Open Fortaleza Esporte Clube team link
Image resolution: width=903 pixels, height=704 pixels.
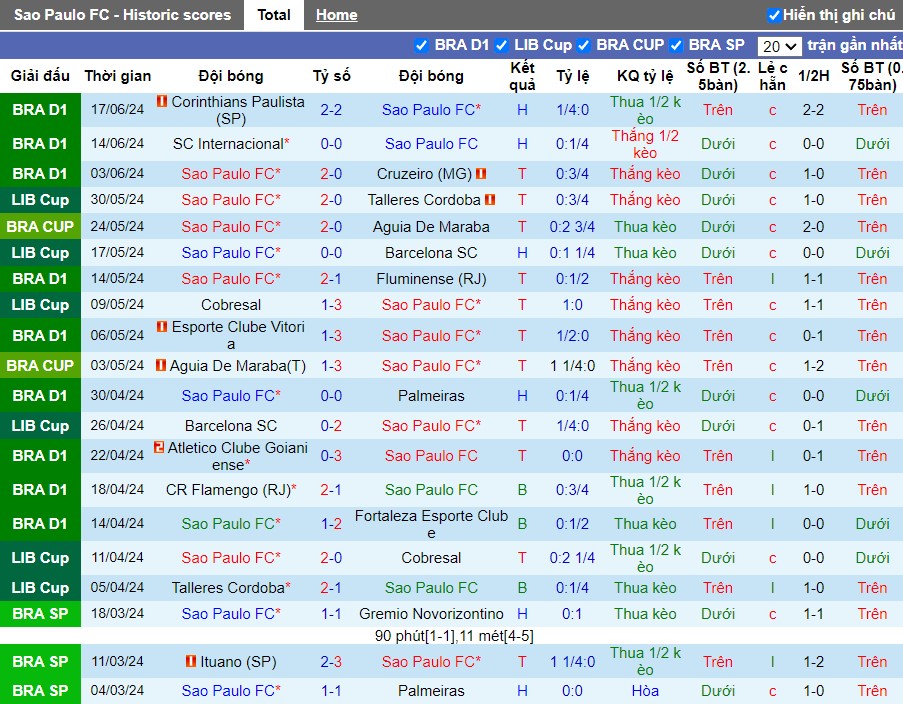431,524
